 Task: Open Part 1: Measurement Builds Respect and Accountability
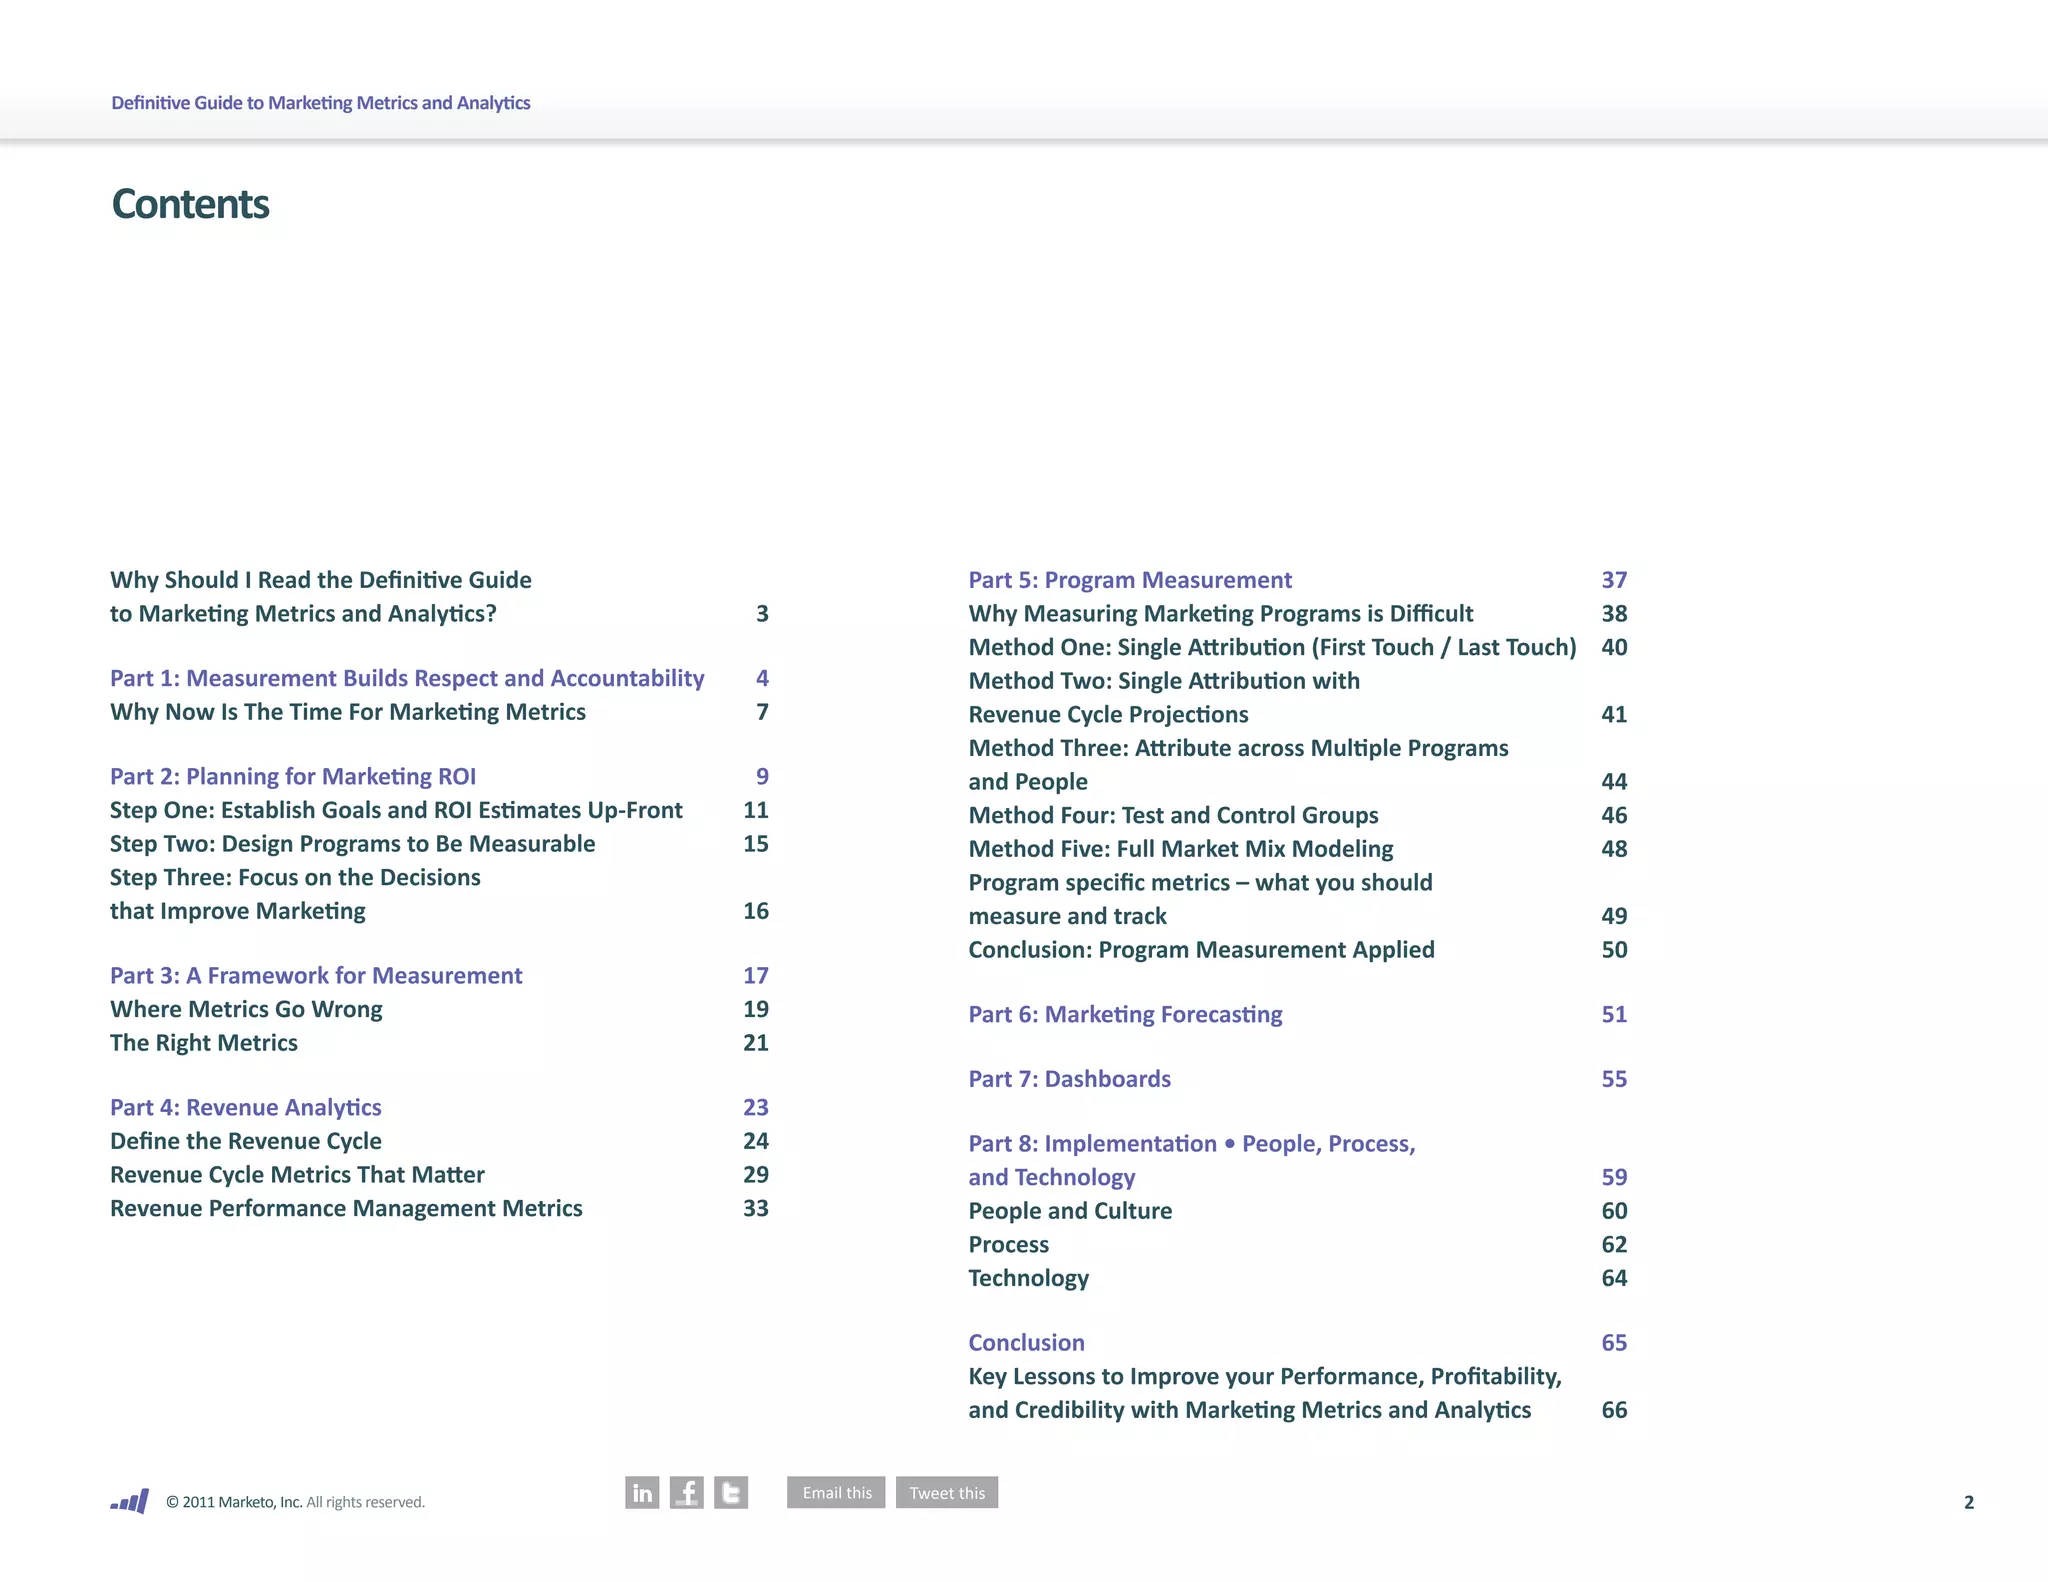407,678
